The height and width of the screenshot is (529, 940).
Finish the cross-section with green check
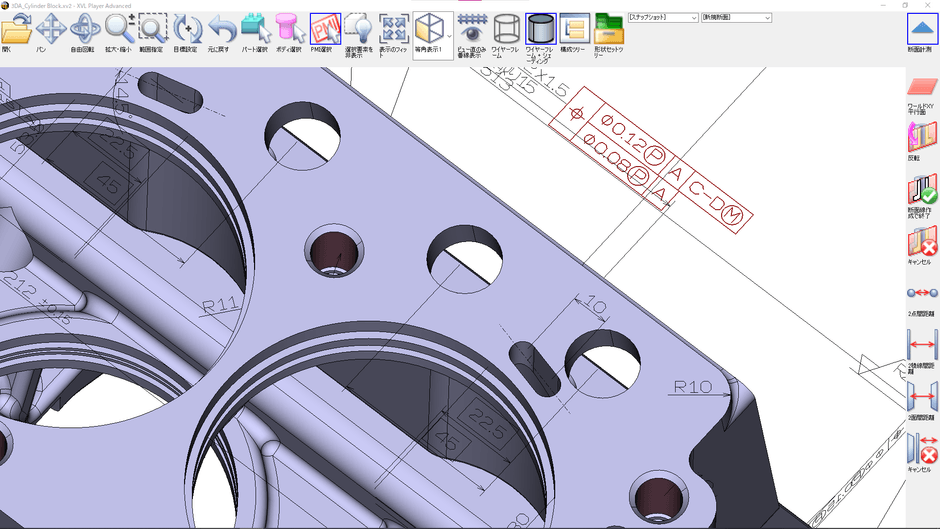coord(921,191)
